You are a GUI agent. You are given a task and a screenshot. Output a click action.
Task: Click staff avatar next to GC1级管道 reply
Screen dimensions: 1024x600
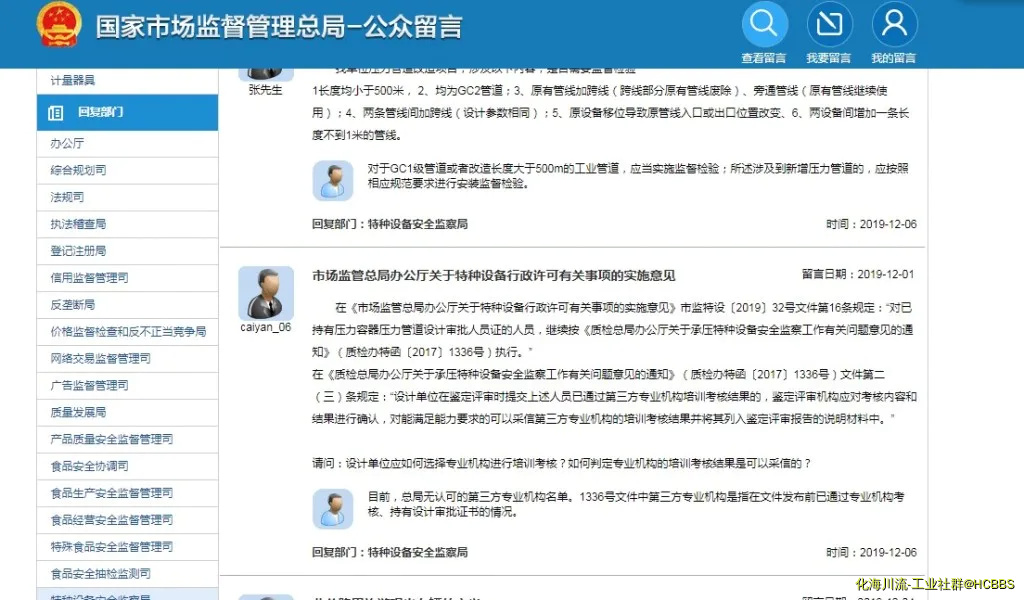[333, 180]
